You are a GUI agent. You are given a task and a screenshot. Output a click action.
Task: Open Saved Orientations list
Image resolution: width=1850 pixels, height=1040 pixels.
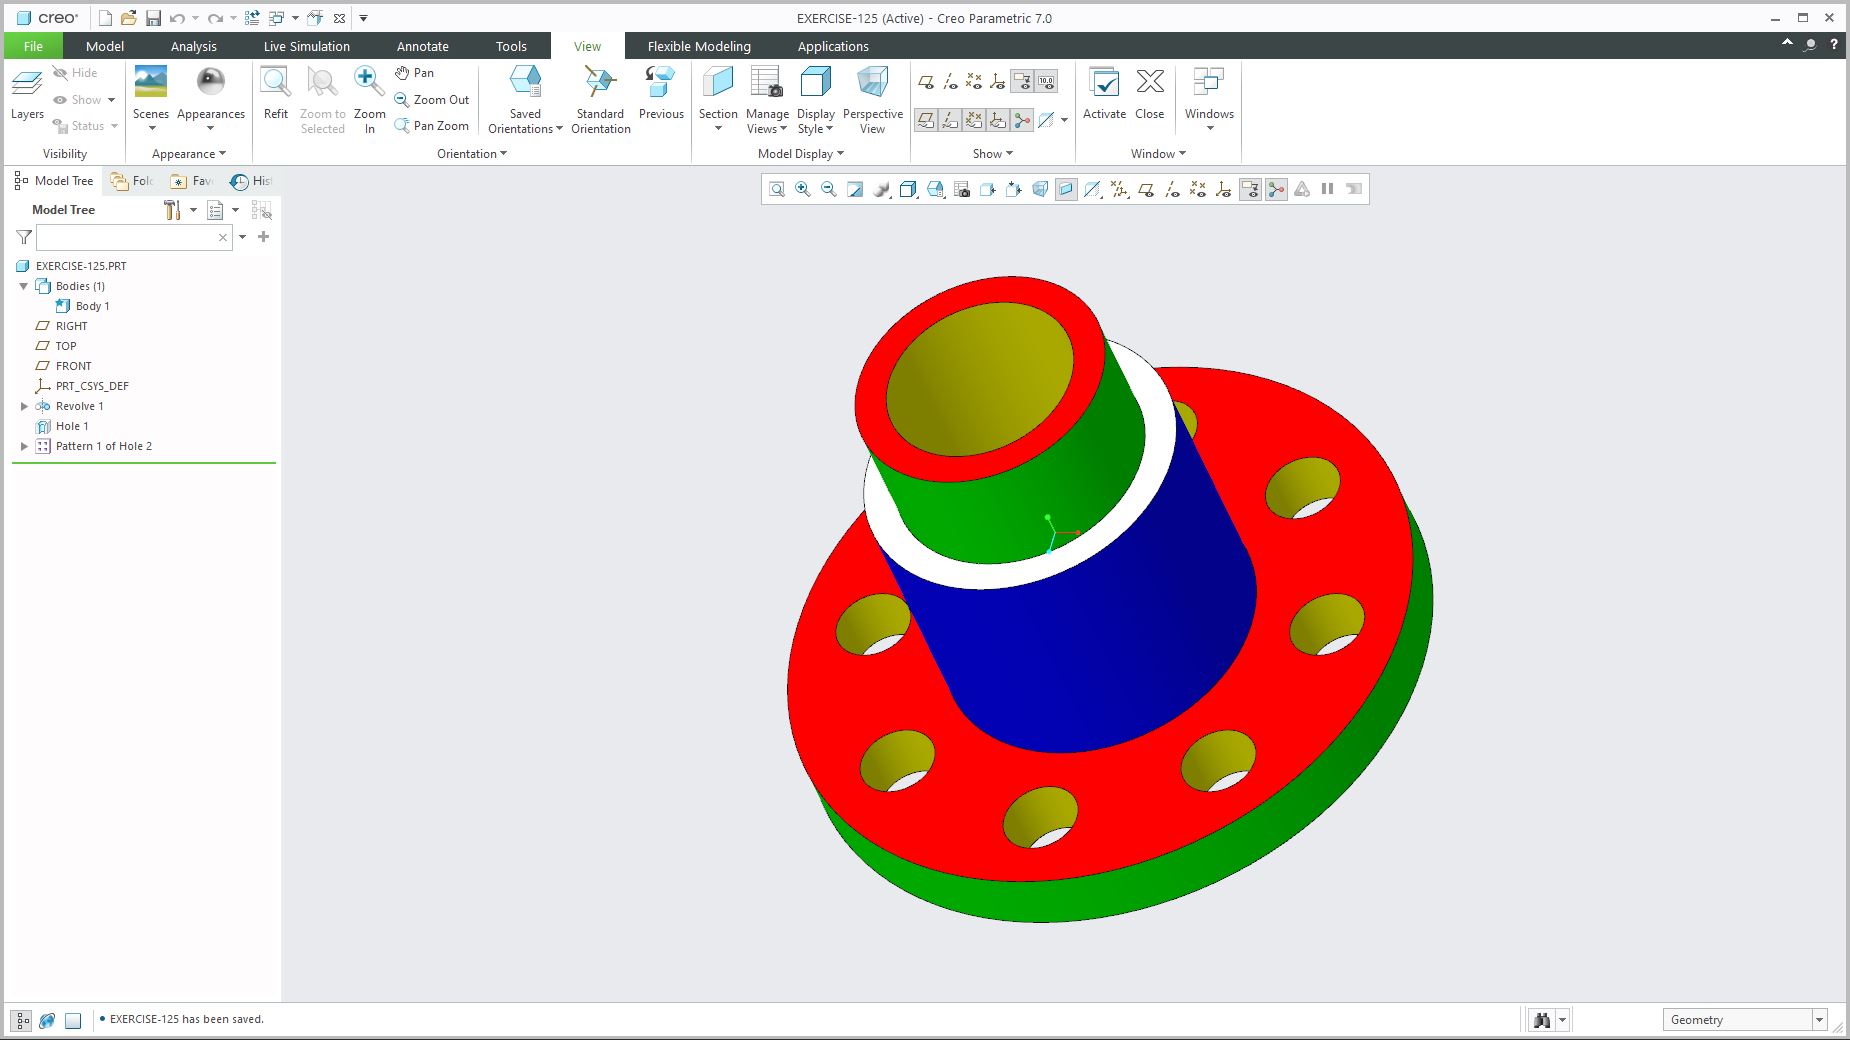tap(525, 99)
